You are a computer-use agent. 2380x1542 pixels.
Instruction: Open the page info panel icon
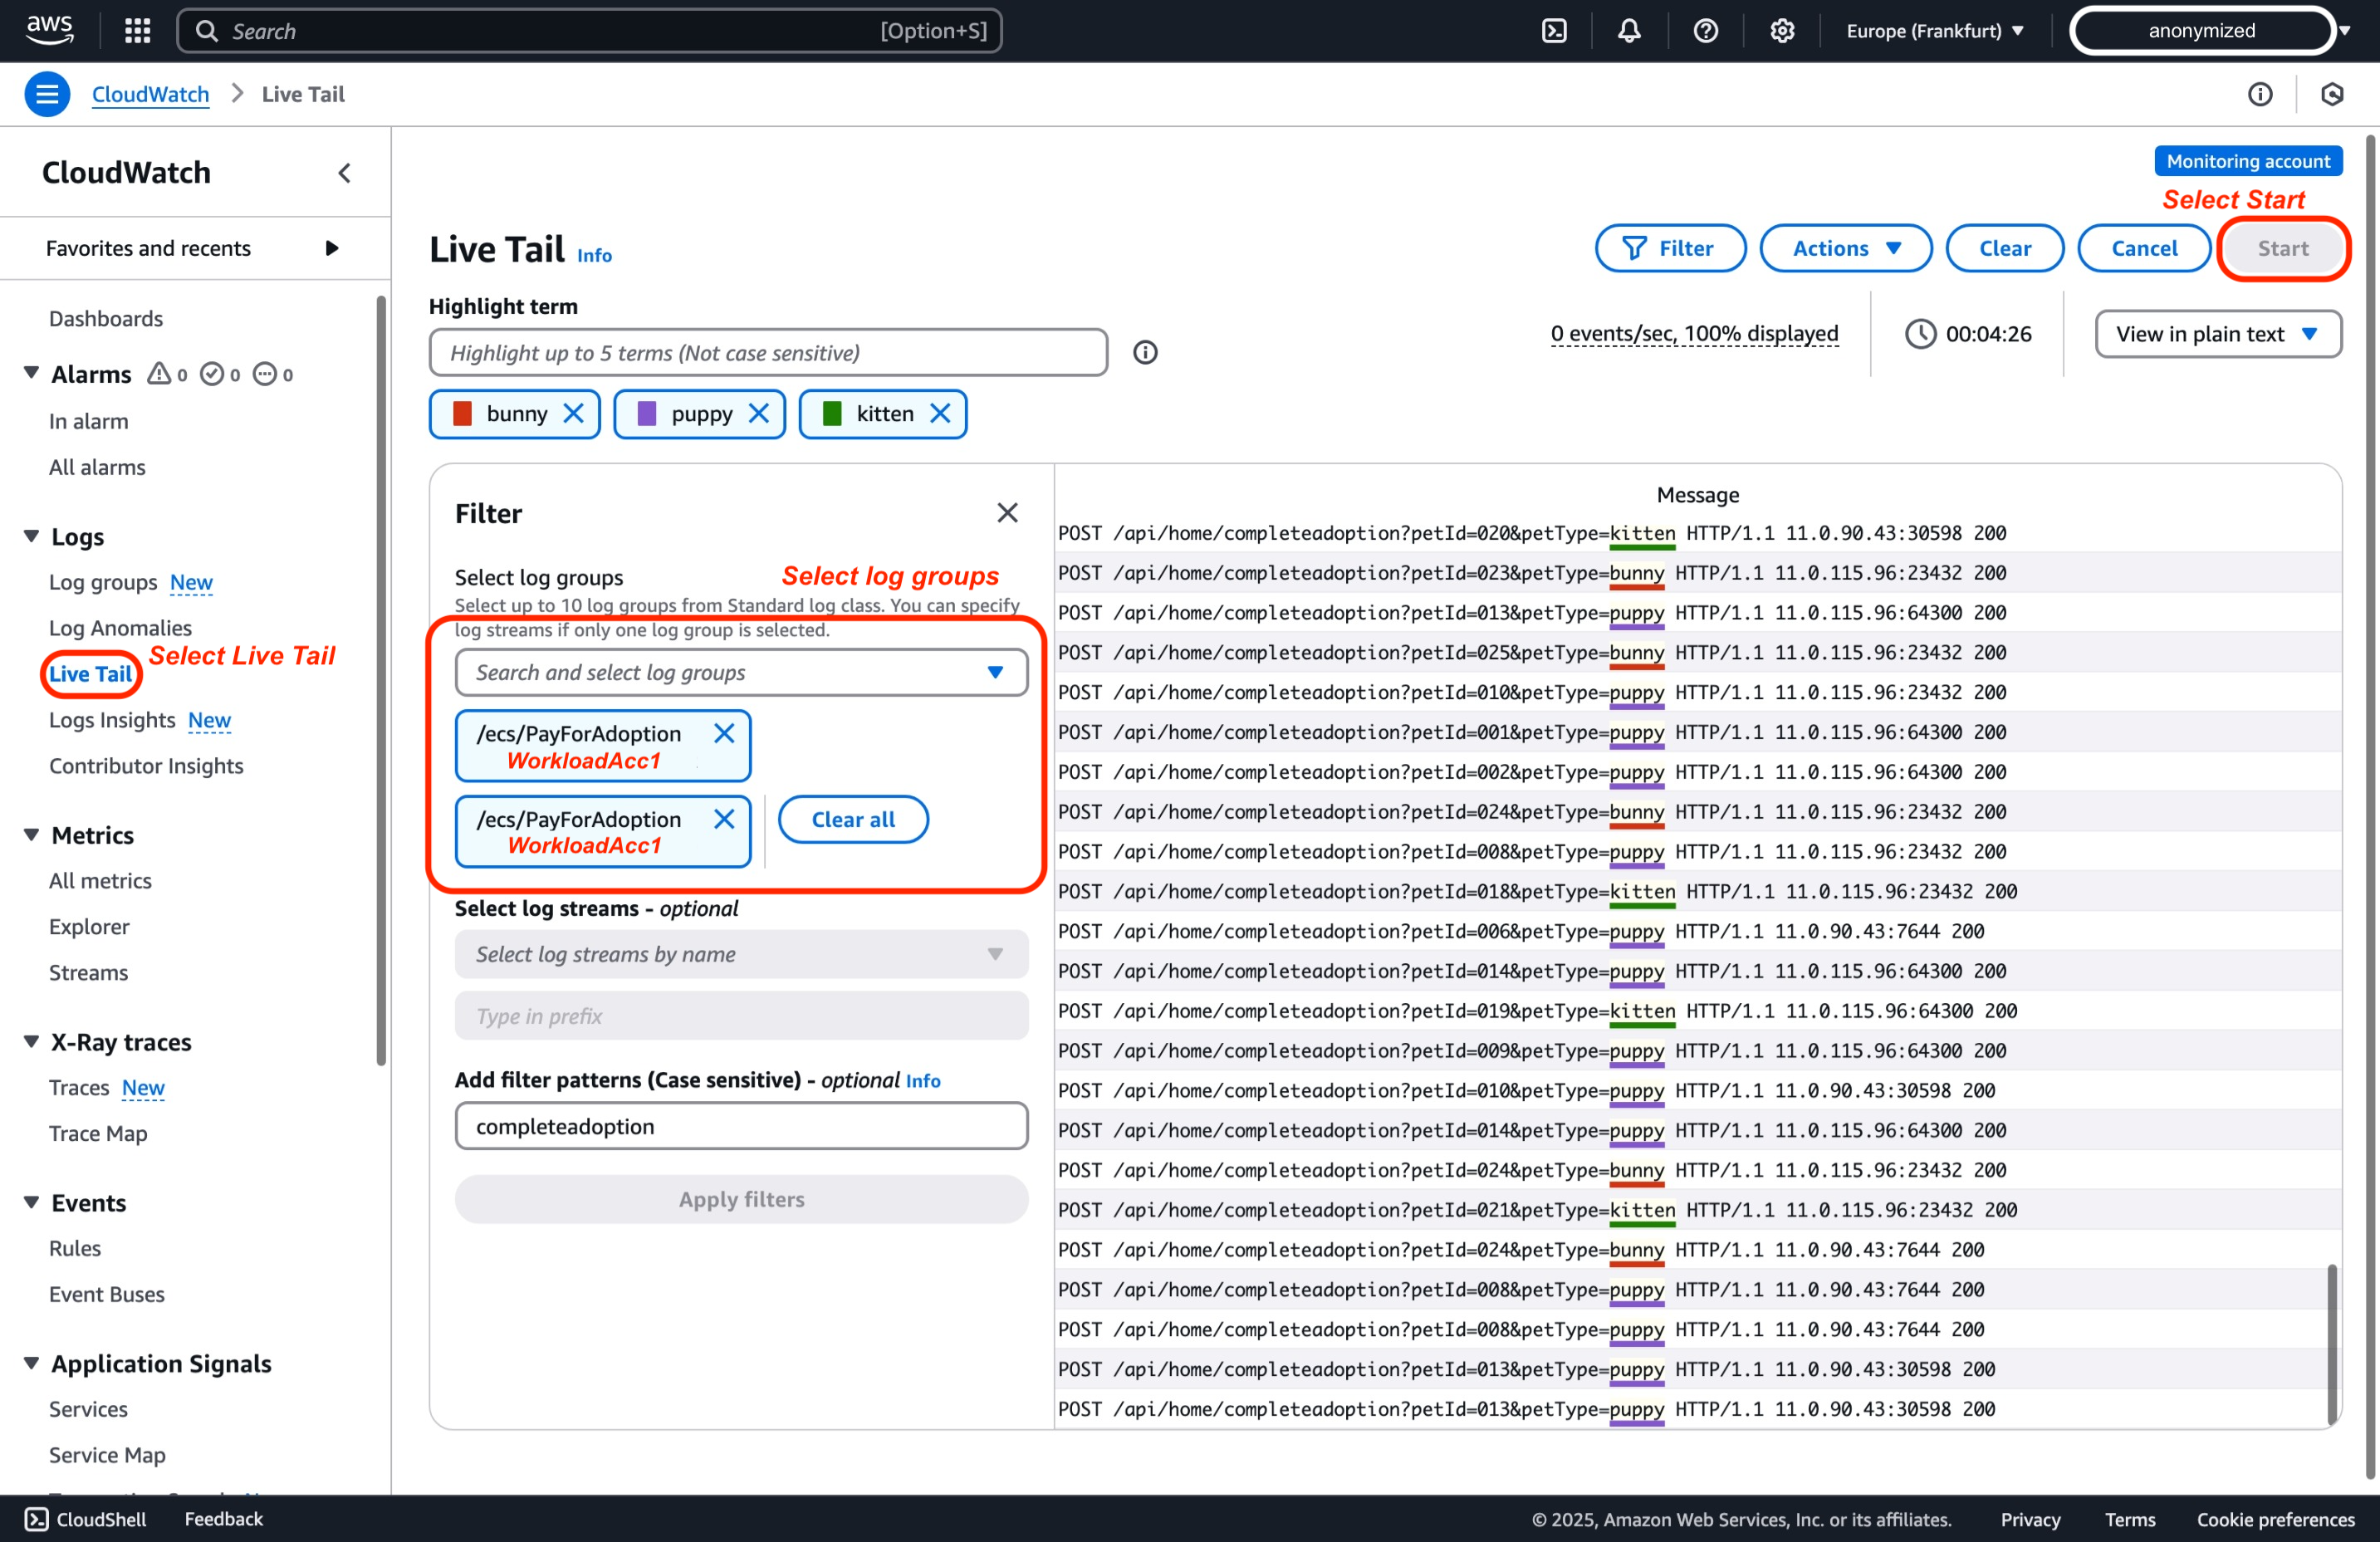(2260, 94)
